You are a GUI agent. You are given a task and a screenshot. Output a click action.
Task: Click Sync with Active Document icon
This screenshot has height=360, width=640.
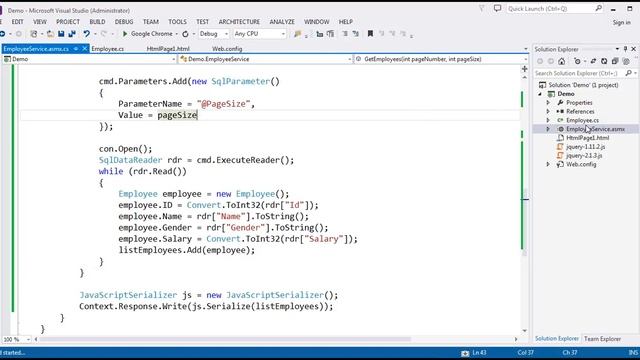tap(593, 61)
